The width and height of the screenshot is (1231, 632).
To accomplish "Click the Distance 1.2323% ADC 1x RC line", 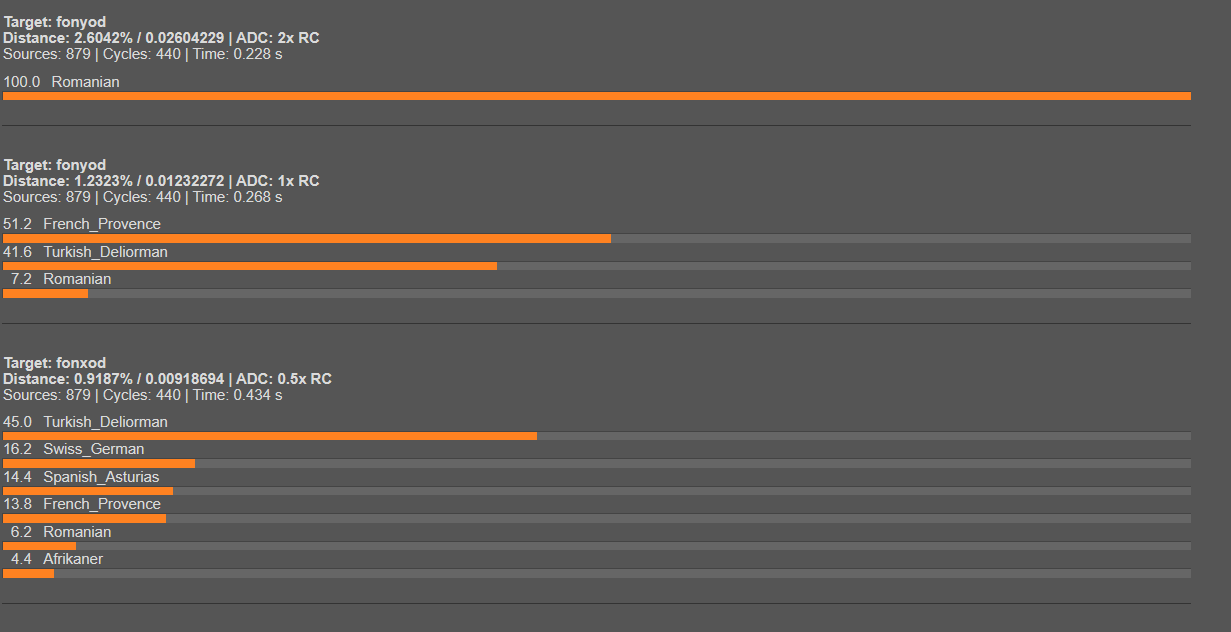I will (161, 181).
